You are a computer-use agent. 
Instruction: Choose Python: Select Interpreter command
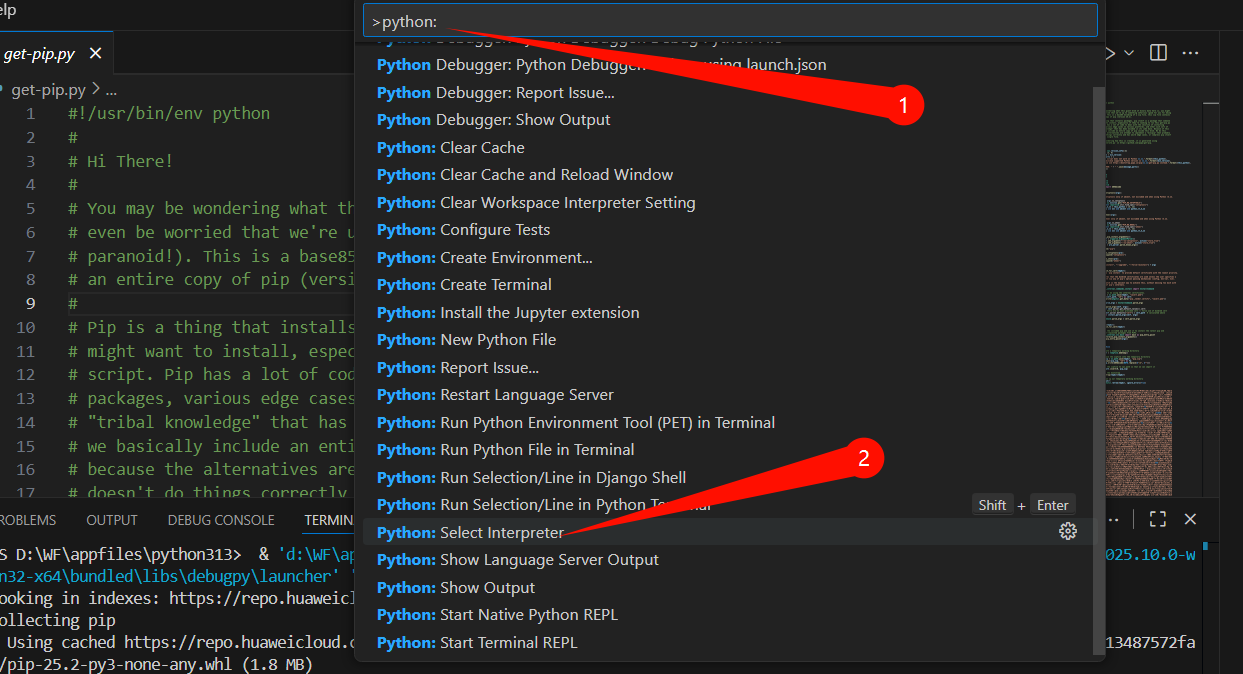730,532
